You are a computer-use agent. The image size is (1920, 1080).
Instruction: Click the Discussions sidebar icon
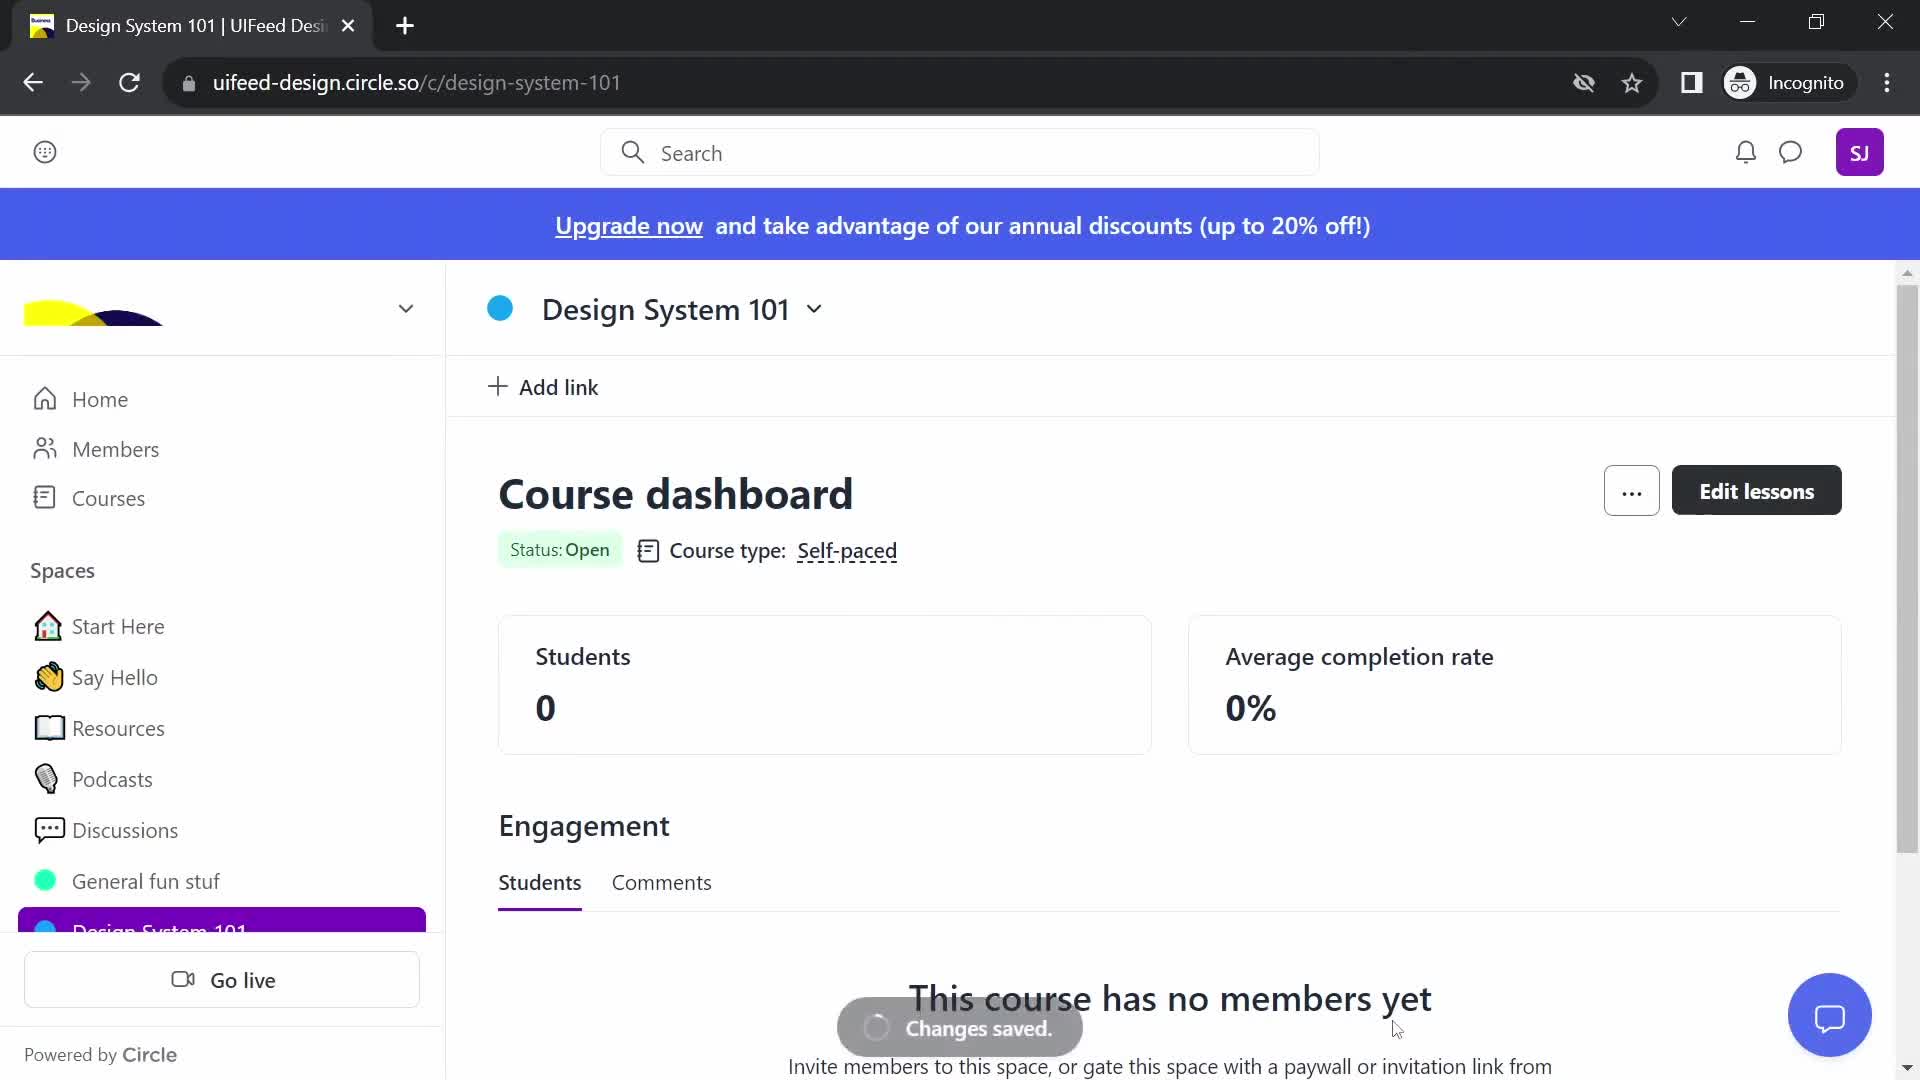(x=46, y=829)
